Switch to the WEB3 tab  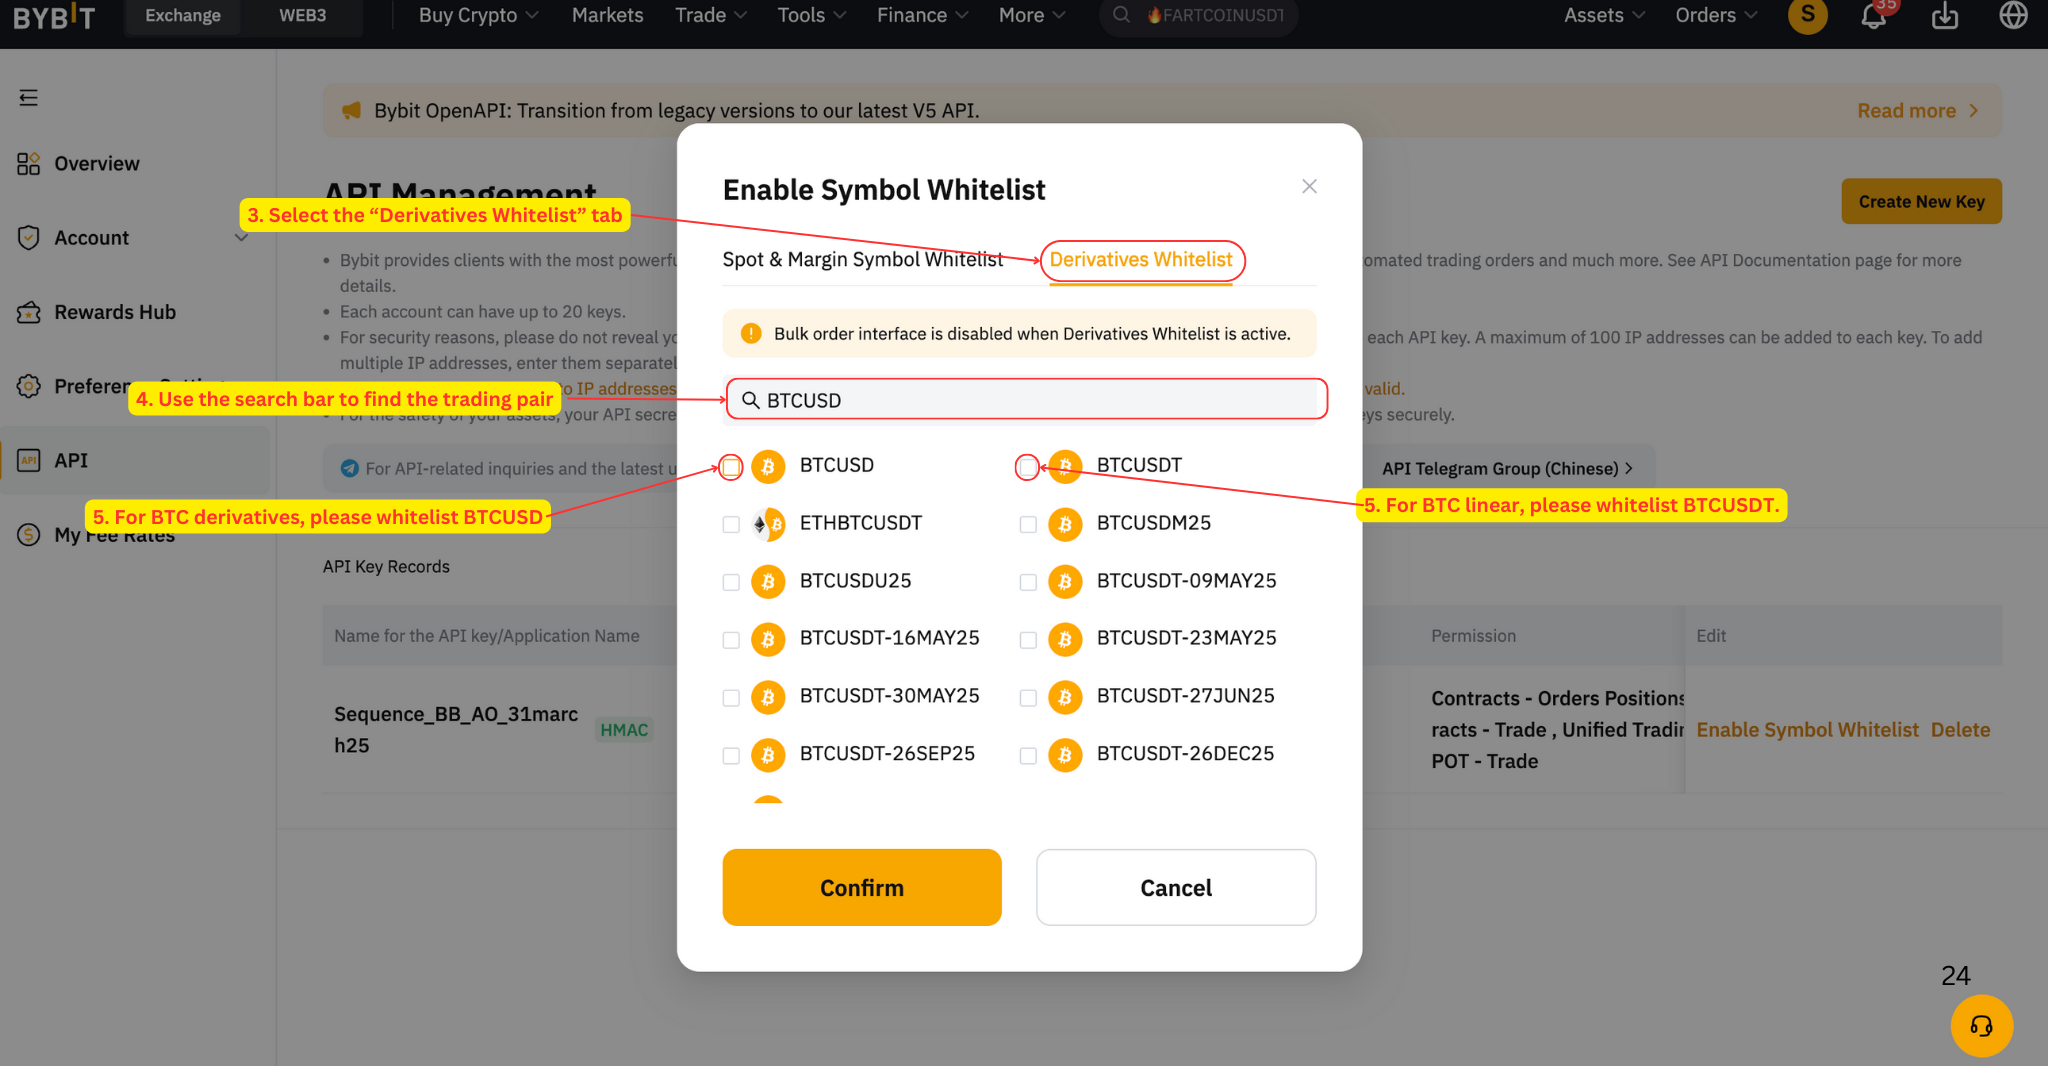click(x=302, y=15)
